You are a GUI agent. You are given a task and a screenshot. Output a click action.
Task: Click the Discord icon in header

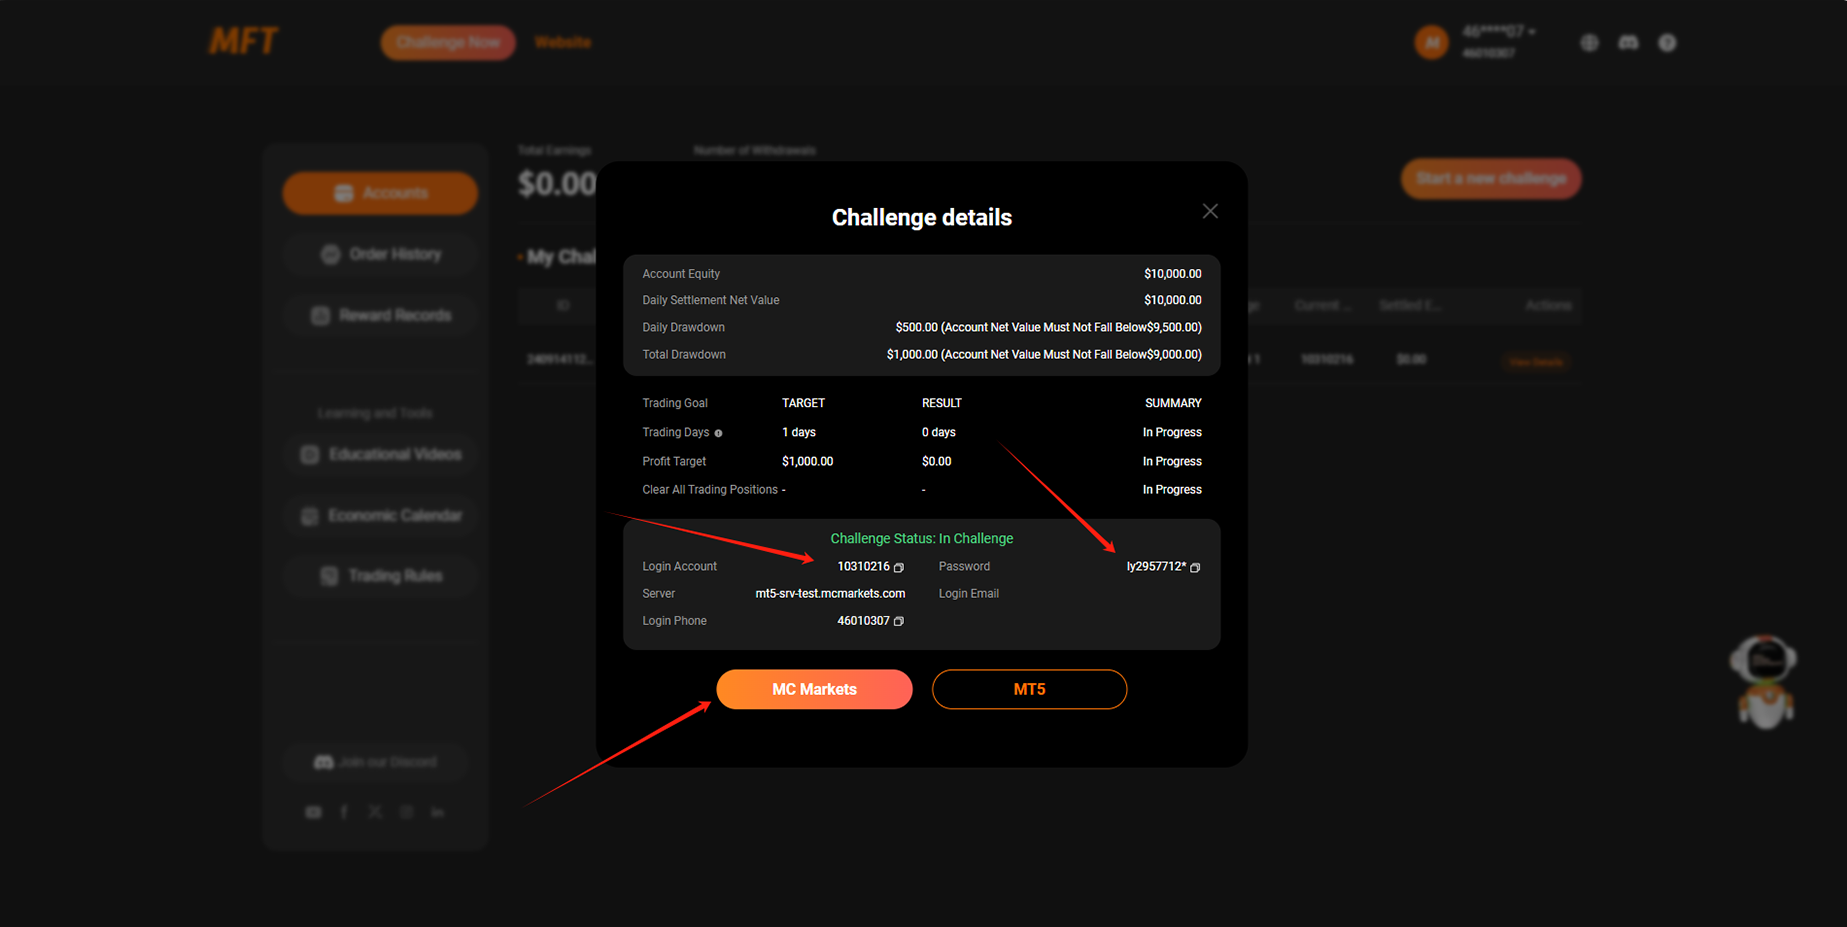click(x=1628, y=42)
